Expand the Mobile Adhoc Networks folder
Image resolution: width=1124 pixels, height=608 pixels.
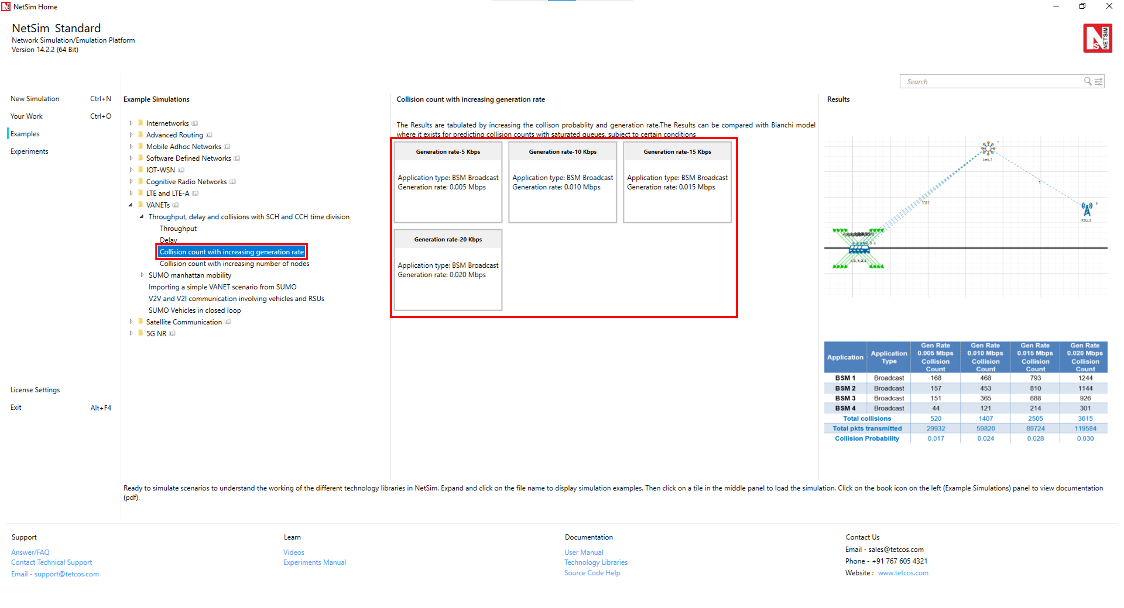[x=130, y=147]
